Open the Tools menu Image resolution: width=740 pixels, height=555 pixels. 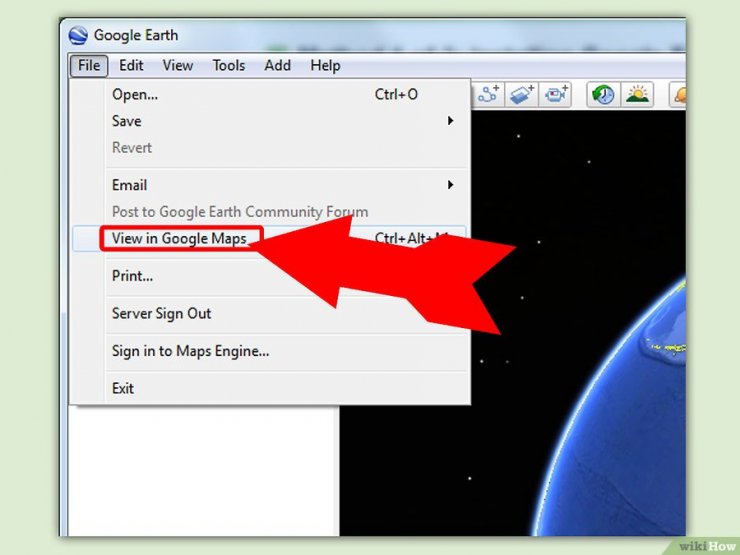click(228, 65)
